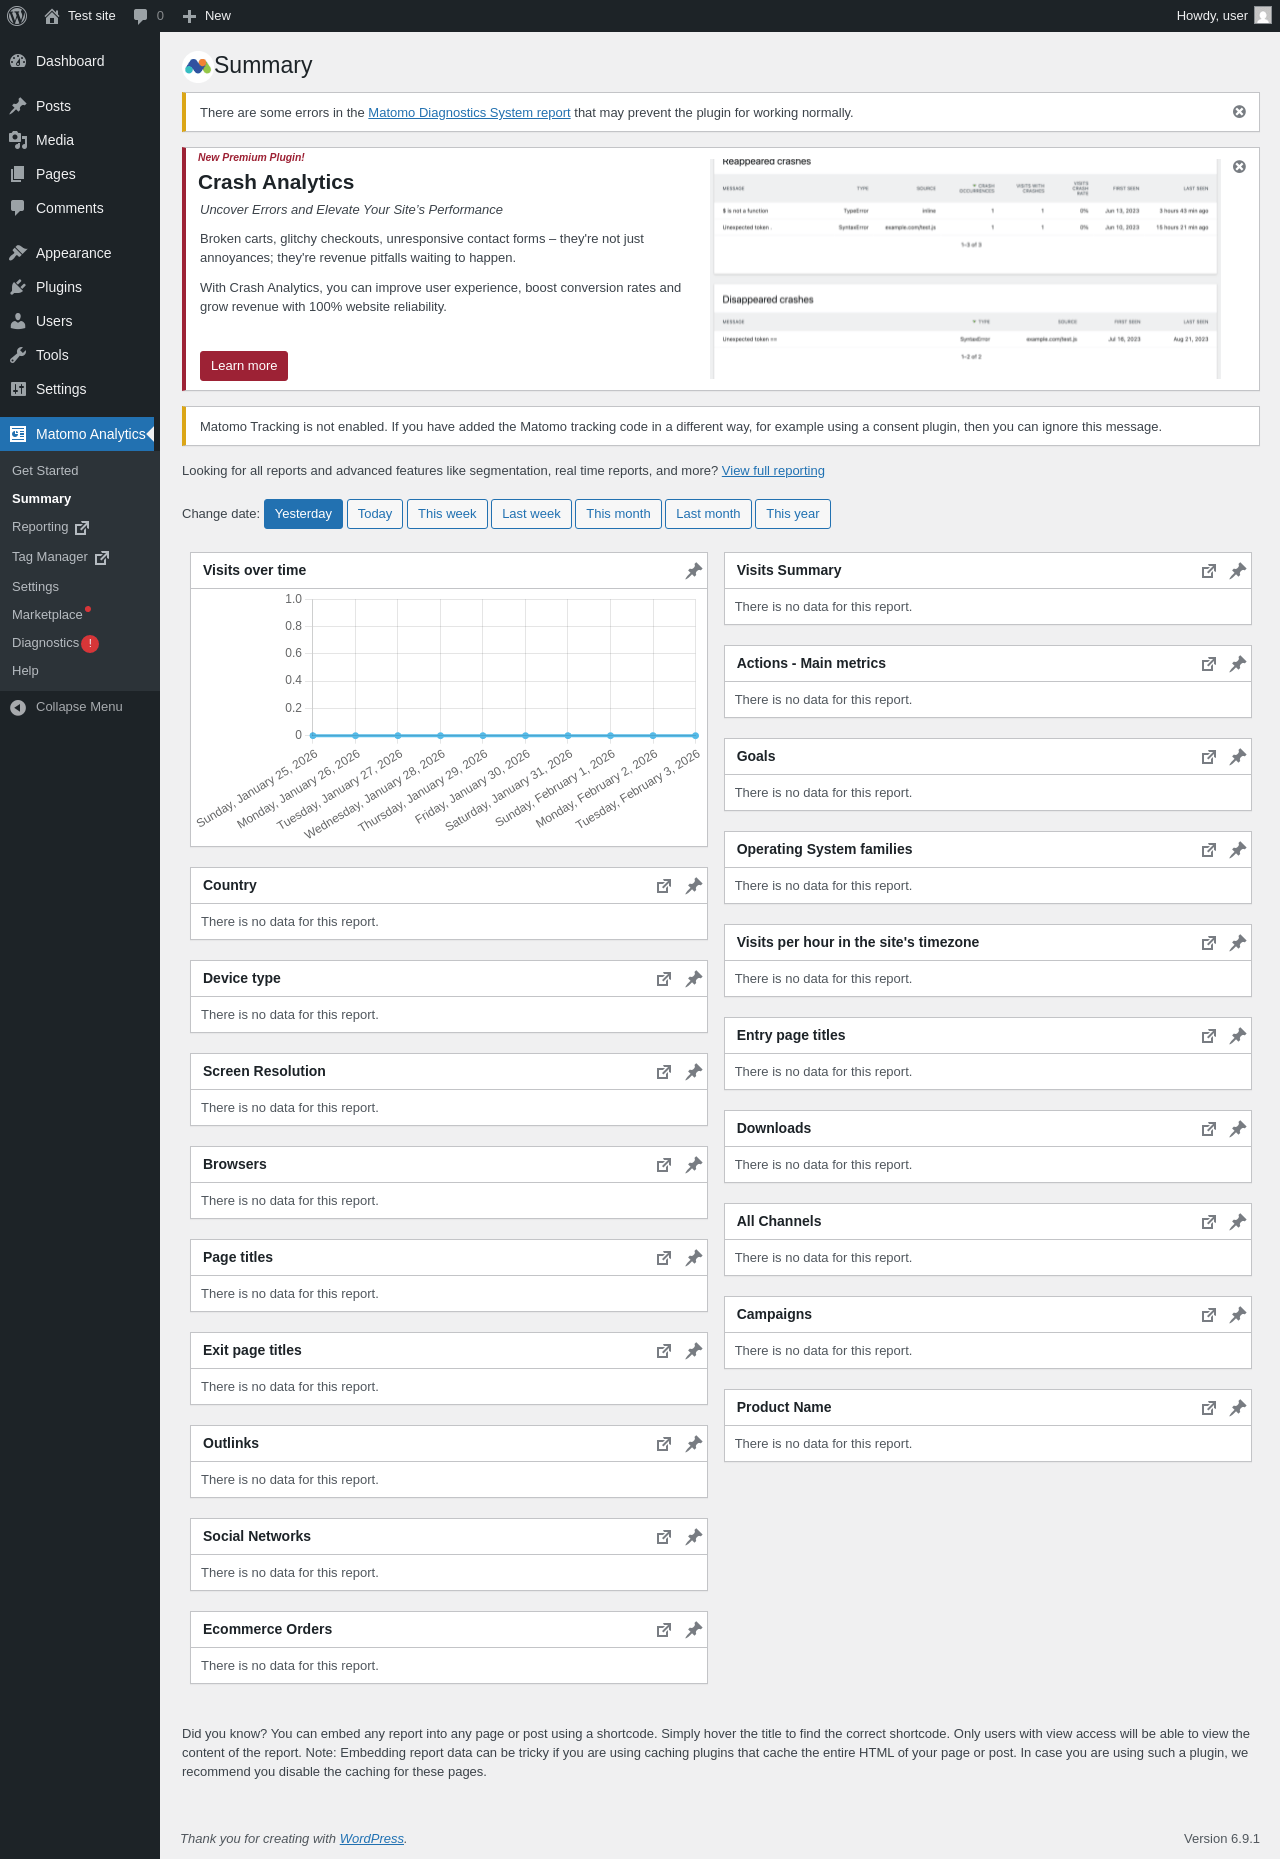Pin the Goals widget to dashboard

pyautogui.click(x=1237, y=757)
